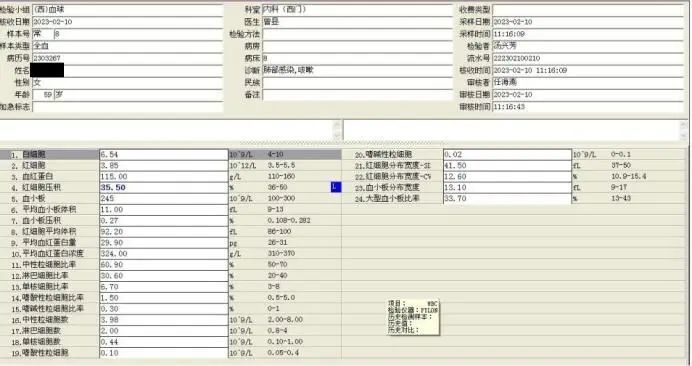
Task: Click the empty 加急标志 field
Action: tap(128, 107)
